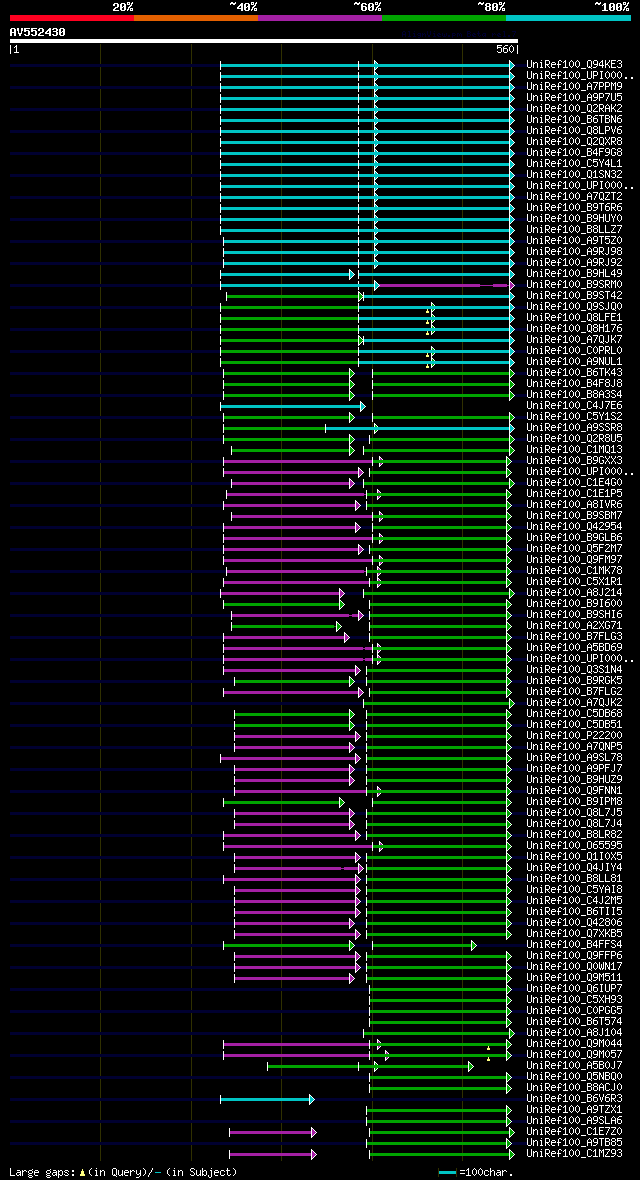640x1180 pixels.
Task: Open hit UniRef100_Q8LPV6
Action: 574,131
